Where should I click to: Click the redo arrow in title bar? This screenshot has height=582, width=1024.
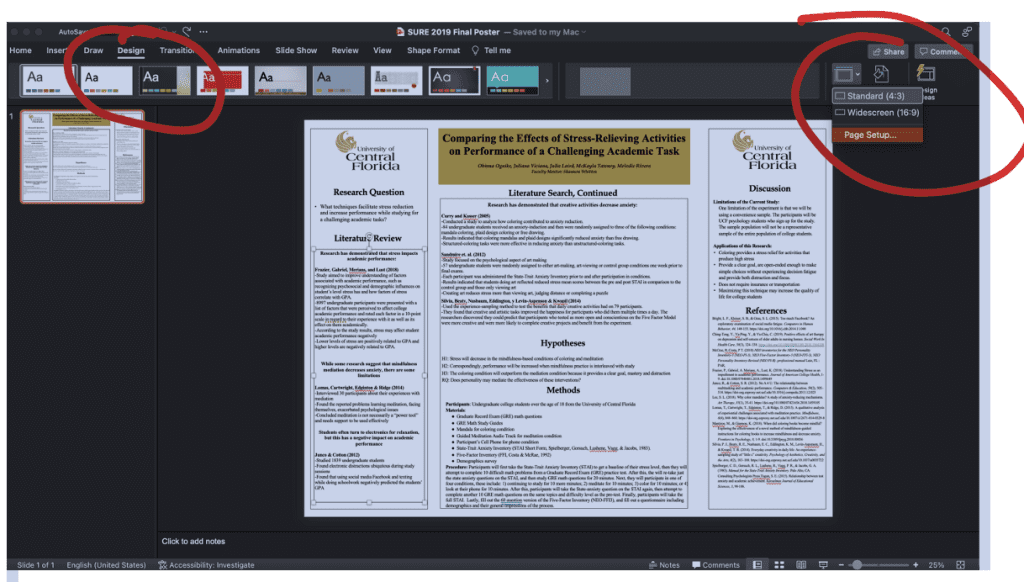click(187, 31)
